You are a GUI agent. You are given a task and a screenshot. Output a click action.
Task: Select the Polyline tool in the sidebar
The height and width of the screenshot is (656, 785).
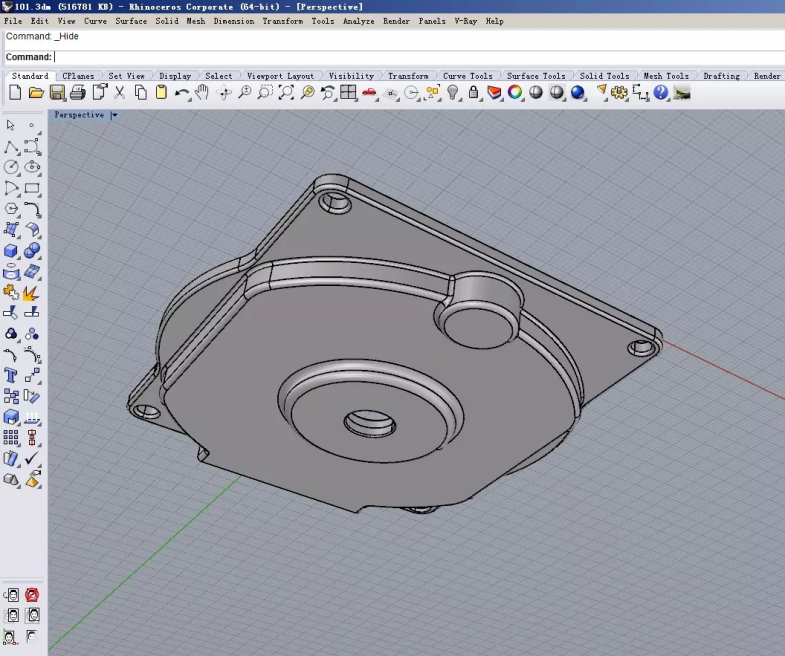[x=11, y=146]
